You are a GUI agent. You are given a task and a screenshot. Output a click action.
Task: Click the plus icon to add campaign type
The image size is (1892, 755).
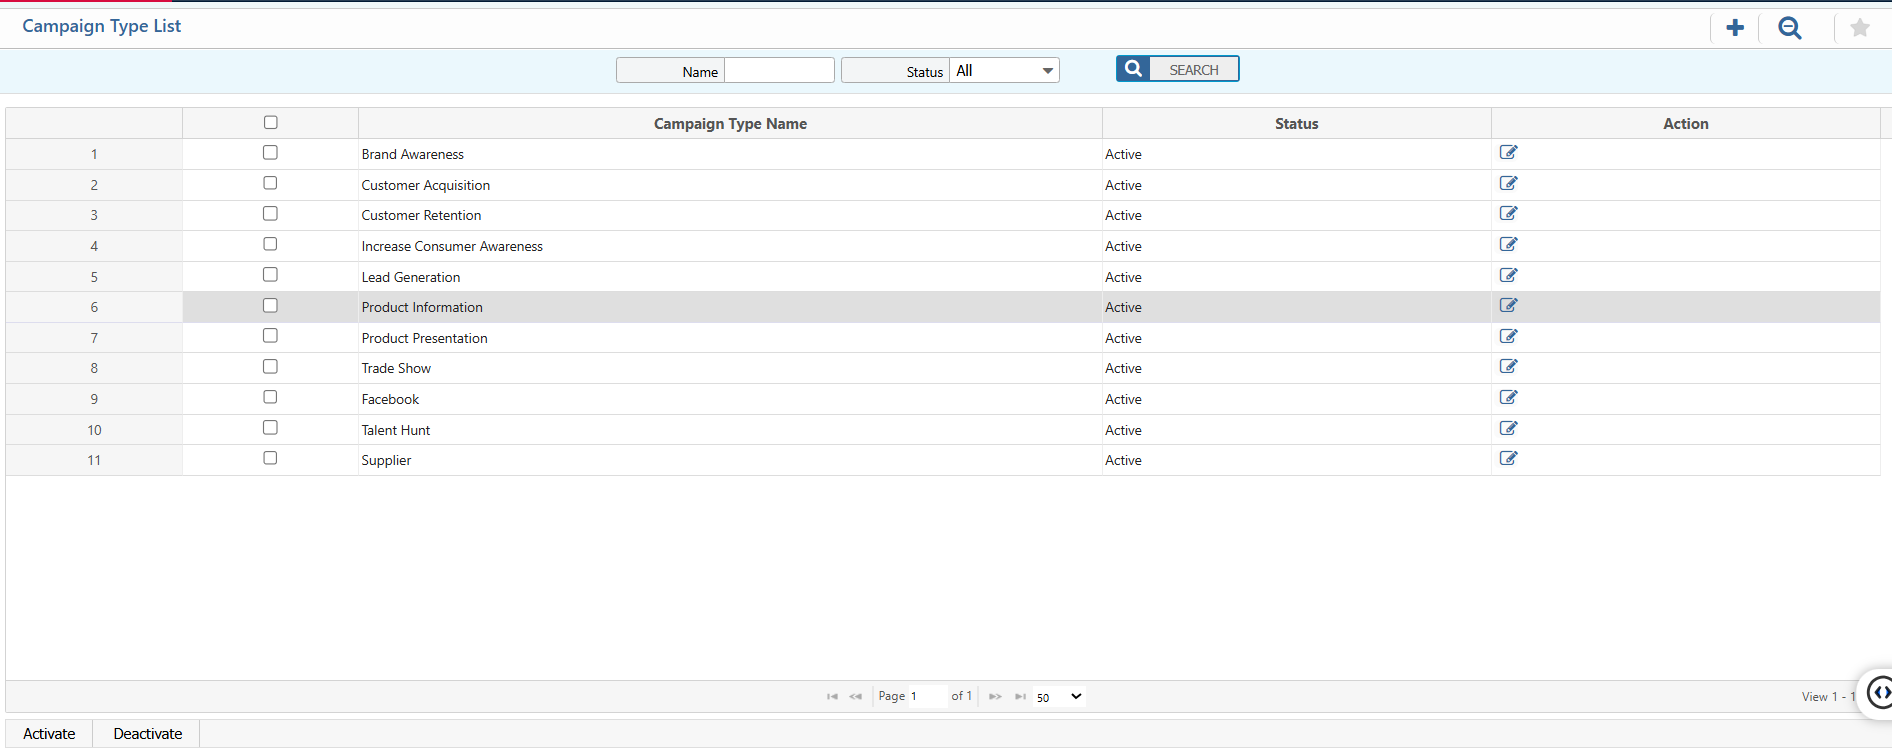tap(1735, 28)
